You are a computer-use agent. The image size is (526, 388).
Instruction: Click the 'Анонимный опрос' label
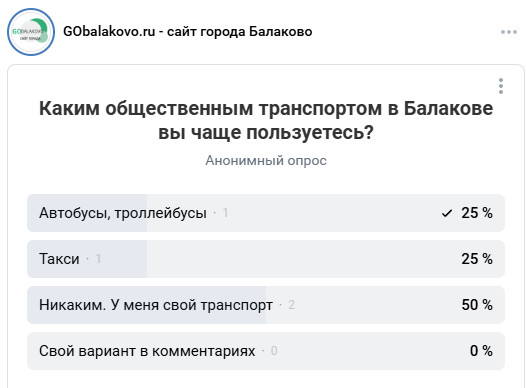pos(266,161)
